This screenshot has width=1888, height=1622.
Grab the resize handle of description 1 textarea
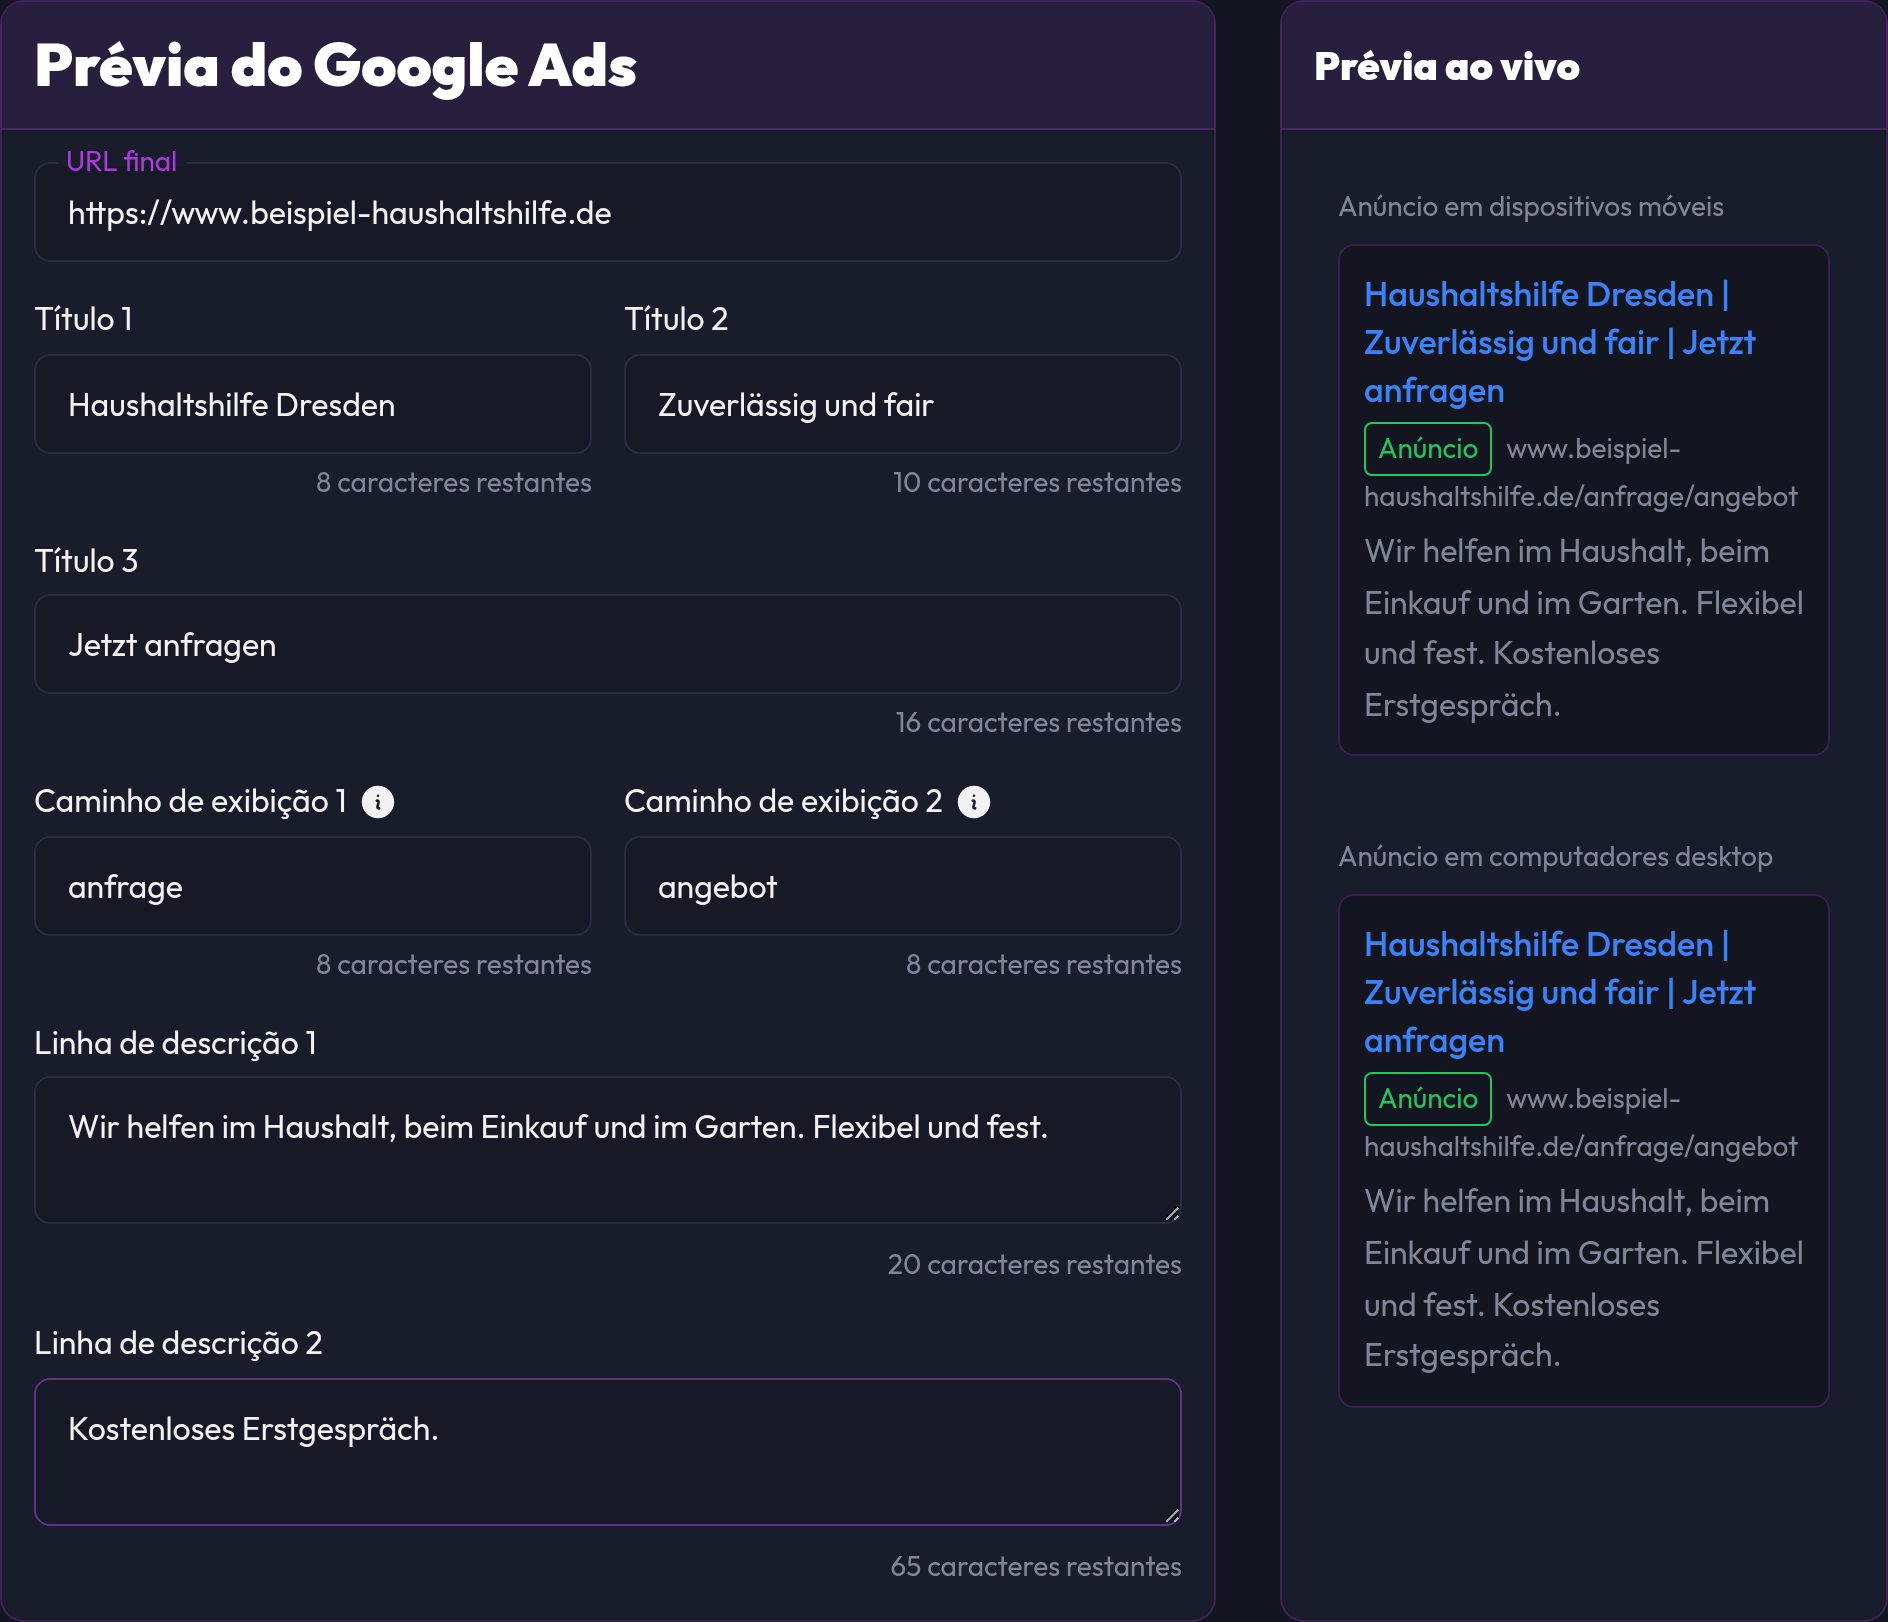[1172, 1213]
